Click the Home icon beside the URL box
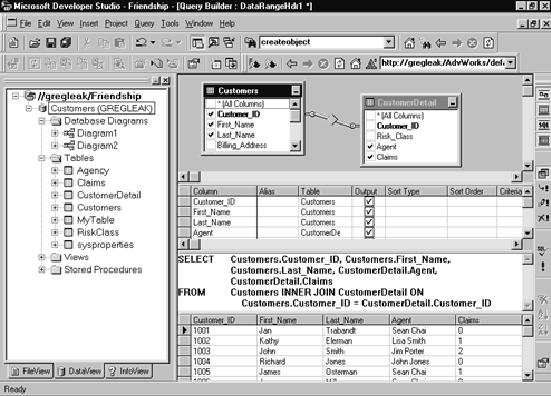The height and width of the screenshot is (396, 551). tap(355, 64)
